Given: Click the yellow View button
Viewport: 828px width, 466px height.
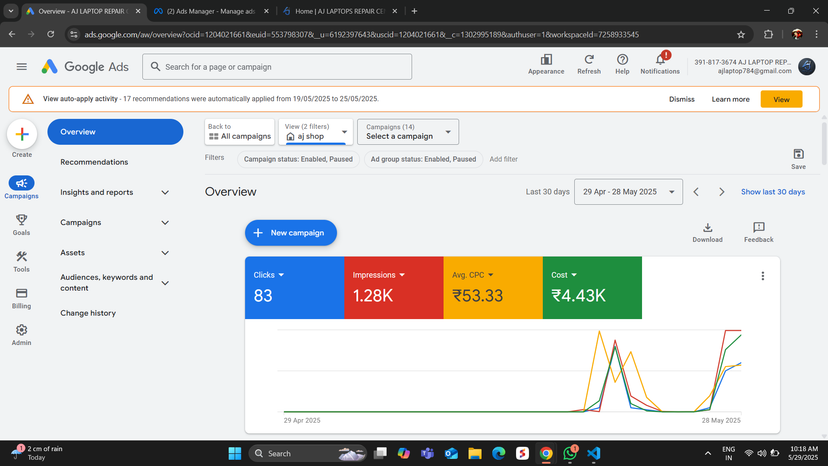Looking at the screenshot, I should pos(781,99).
